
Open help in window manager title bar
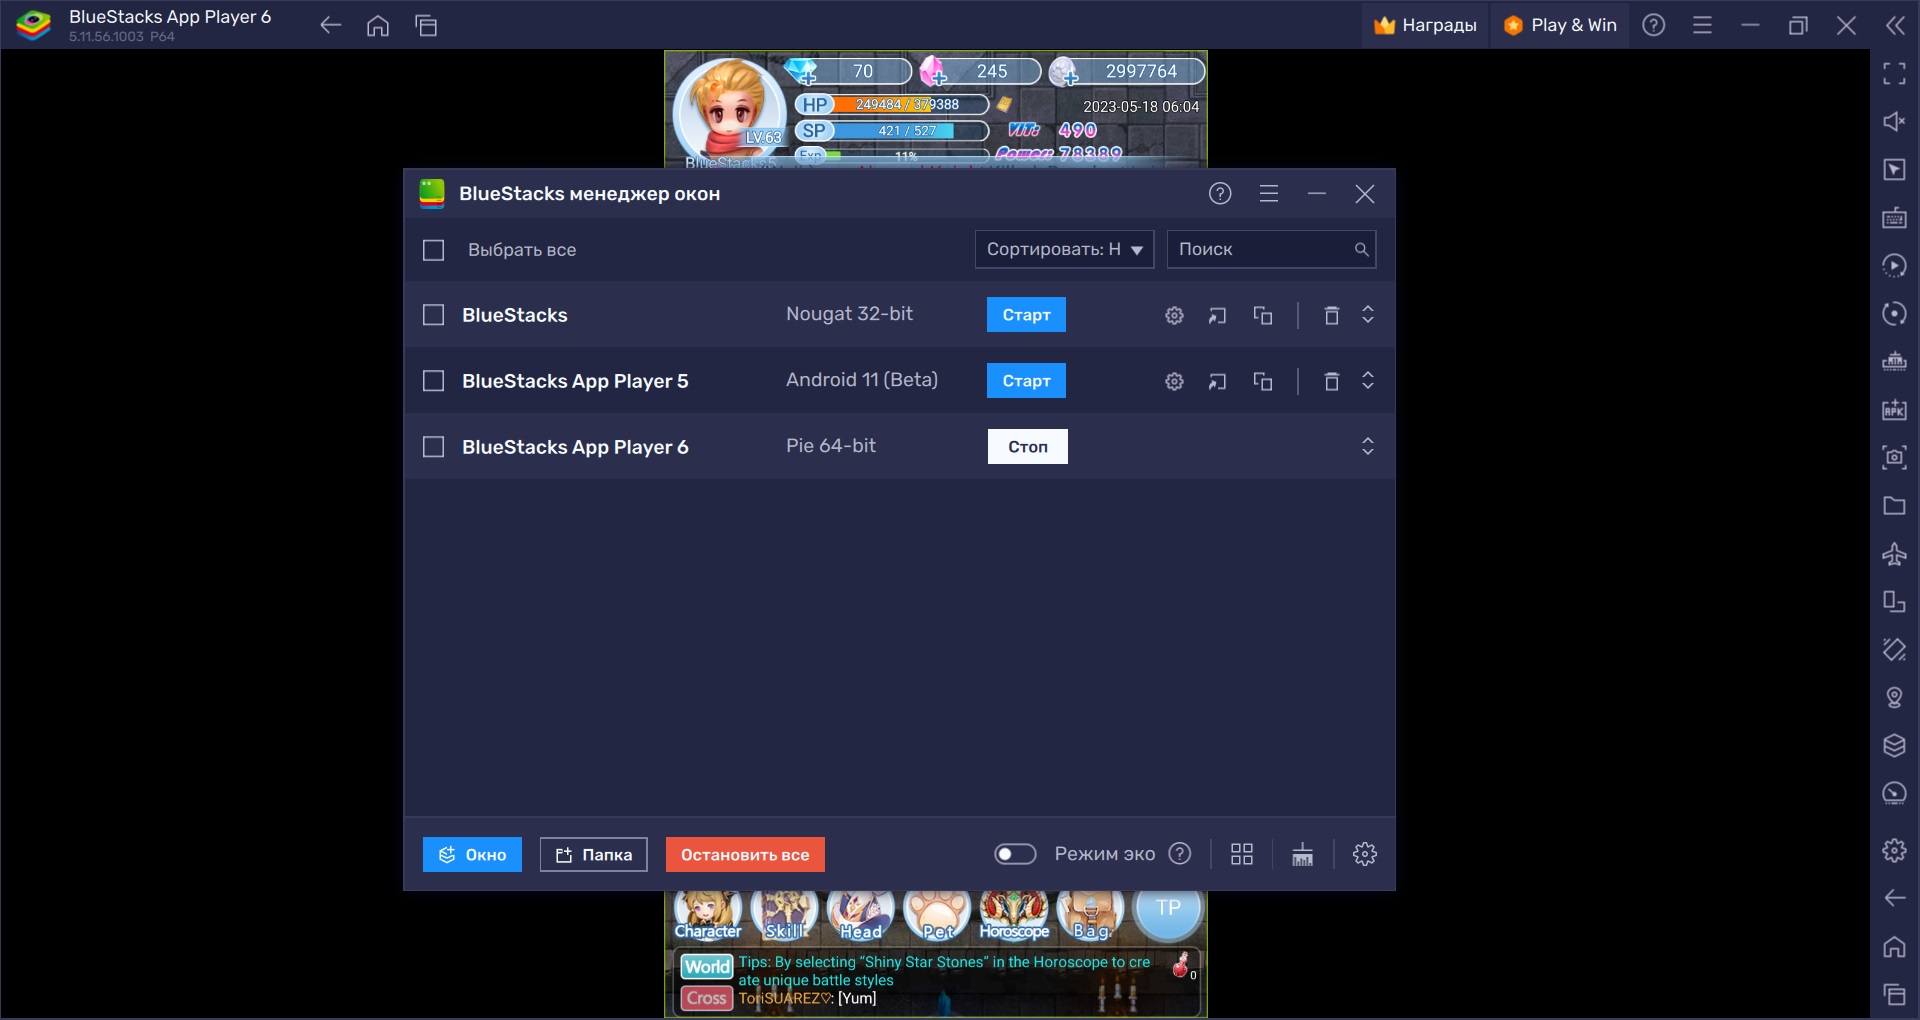1220,194
